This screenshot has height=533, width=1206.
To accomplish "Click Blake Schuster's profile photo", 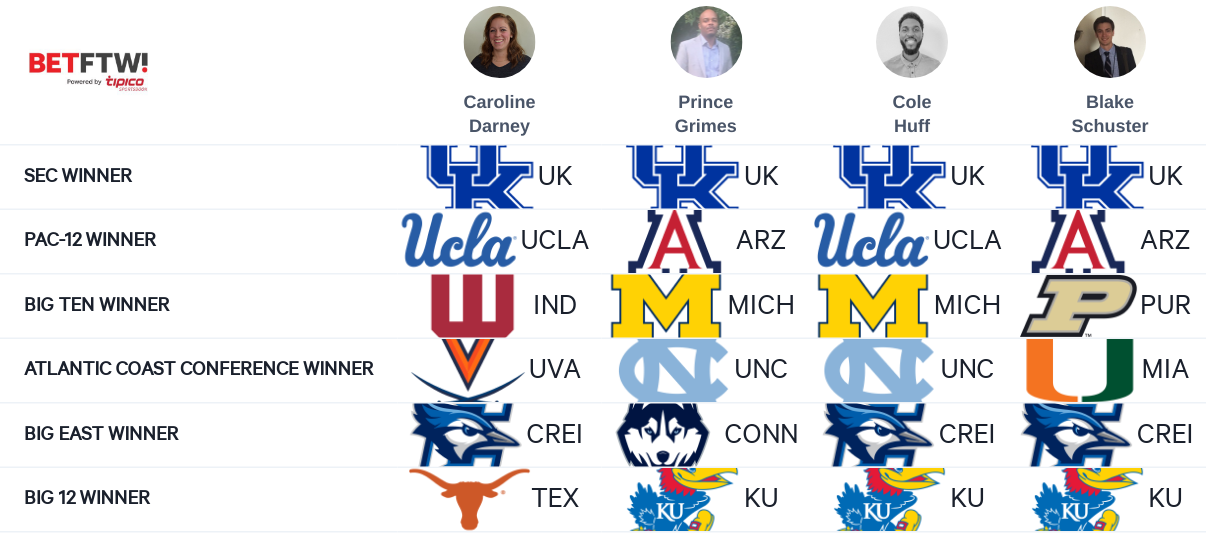I will pyautogui.click(x=1110, y=42).
